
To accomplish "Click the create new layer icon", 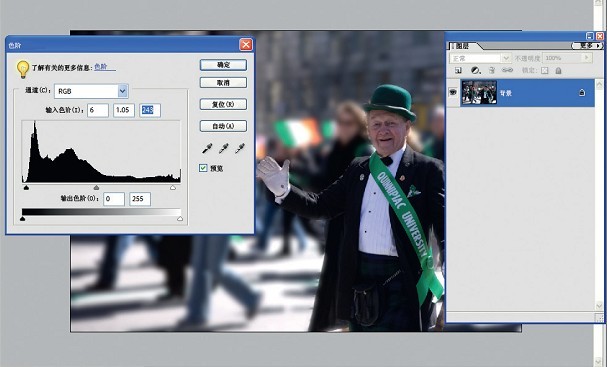I will (x=458, y=70).
